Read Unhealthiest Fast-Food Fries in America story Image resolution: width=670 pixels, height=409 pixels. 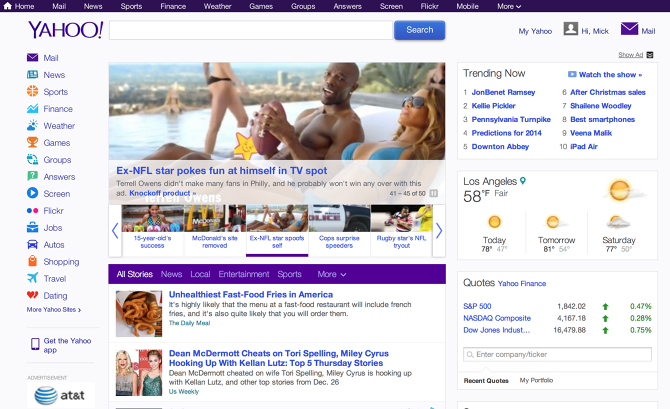[250, 294]
